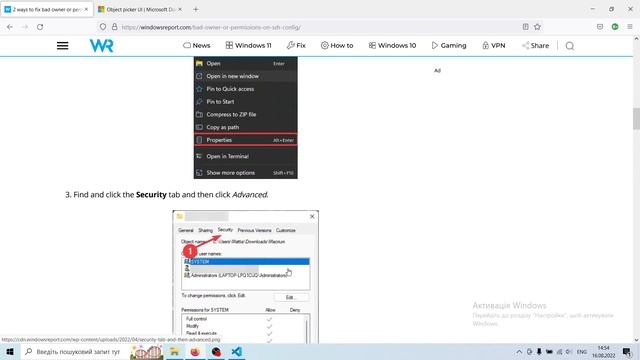
Task: Open Firefox from the taskbar
Action: click(195, 352)
